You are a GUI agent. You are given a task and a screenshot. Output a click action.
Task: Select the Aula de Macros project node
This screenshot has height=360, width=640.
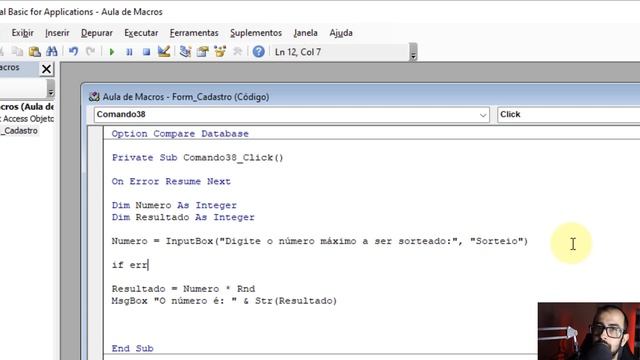click(x=27, y=107)
